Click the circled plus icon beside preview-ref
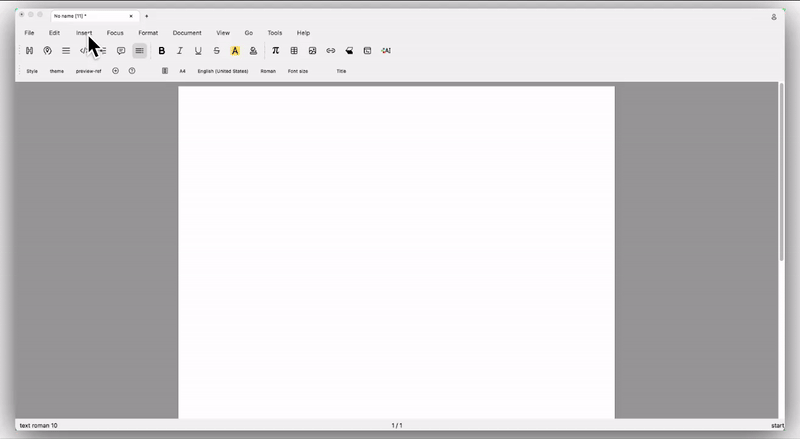The width and height of the screenshot is (800, 439). [x=115, y=71]
